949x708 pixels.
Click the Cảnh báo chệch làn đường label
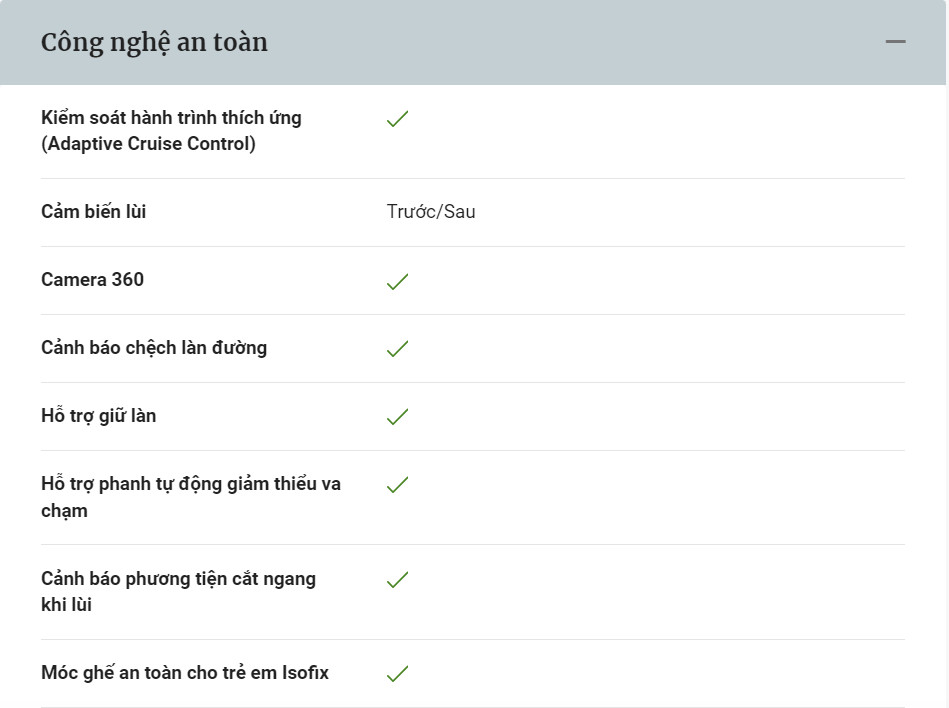[x=154, y=348]
